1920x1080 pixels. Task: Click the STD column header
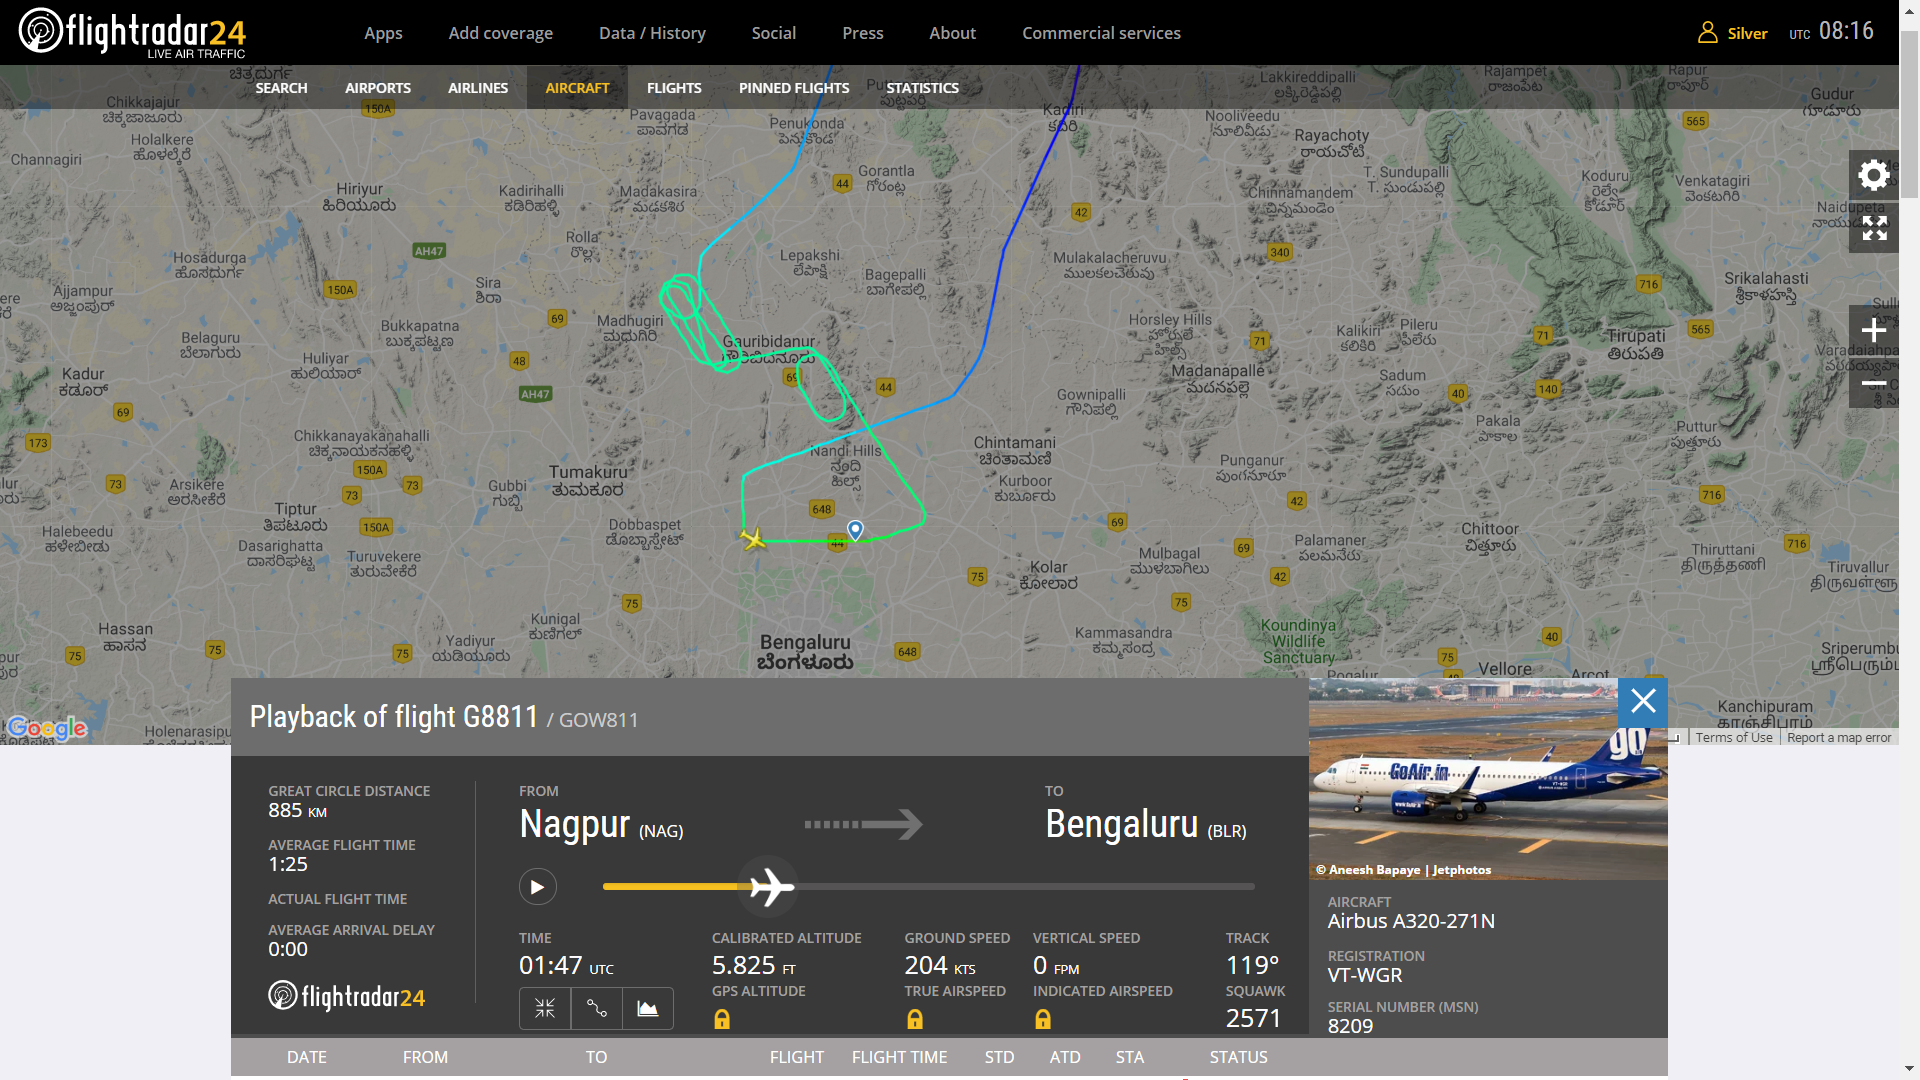pyautogui.click(x=999, y=1057)
